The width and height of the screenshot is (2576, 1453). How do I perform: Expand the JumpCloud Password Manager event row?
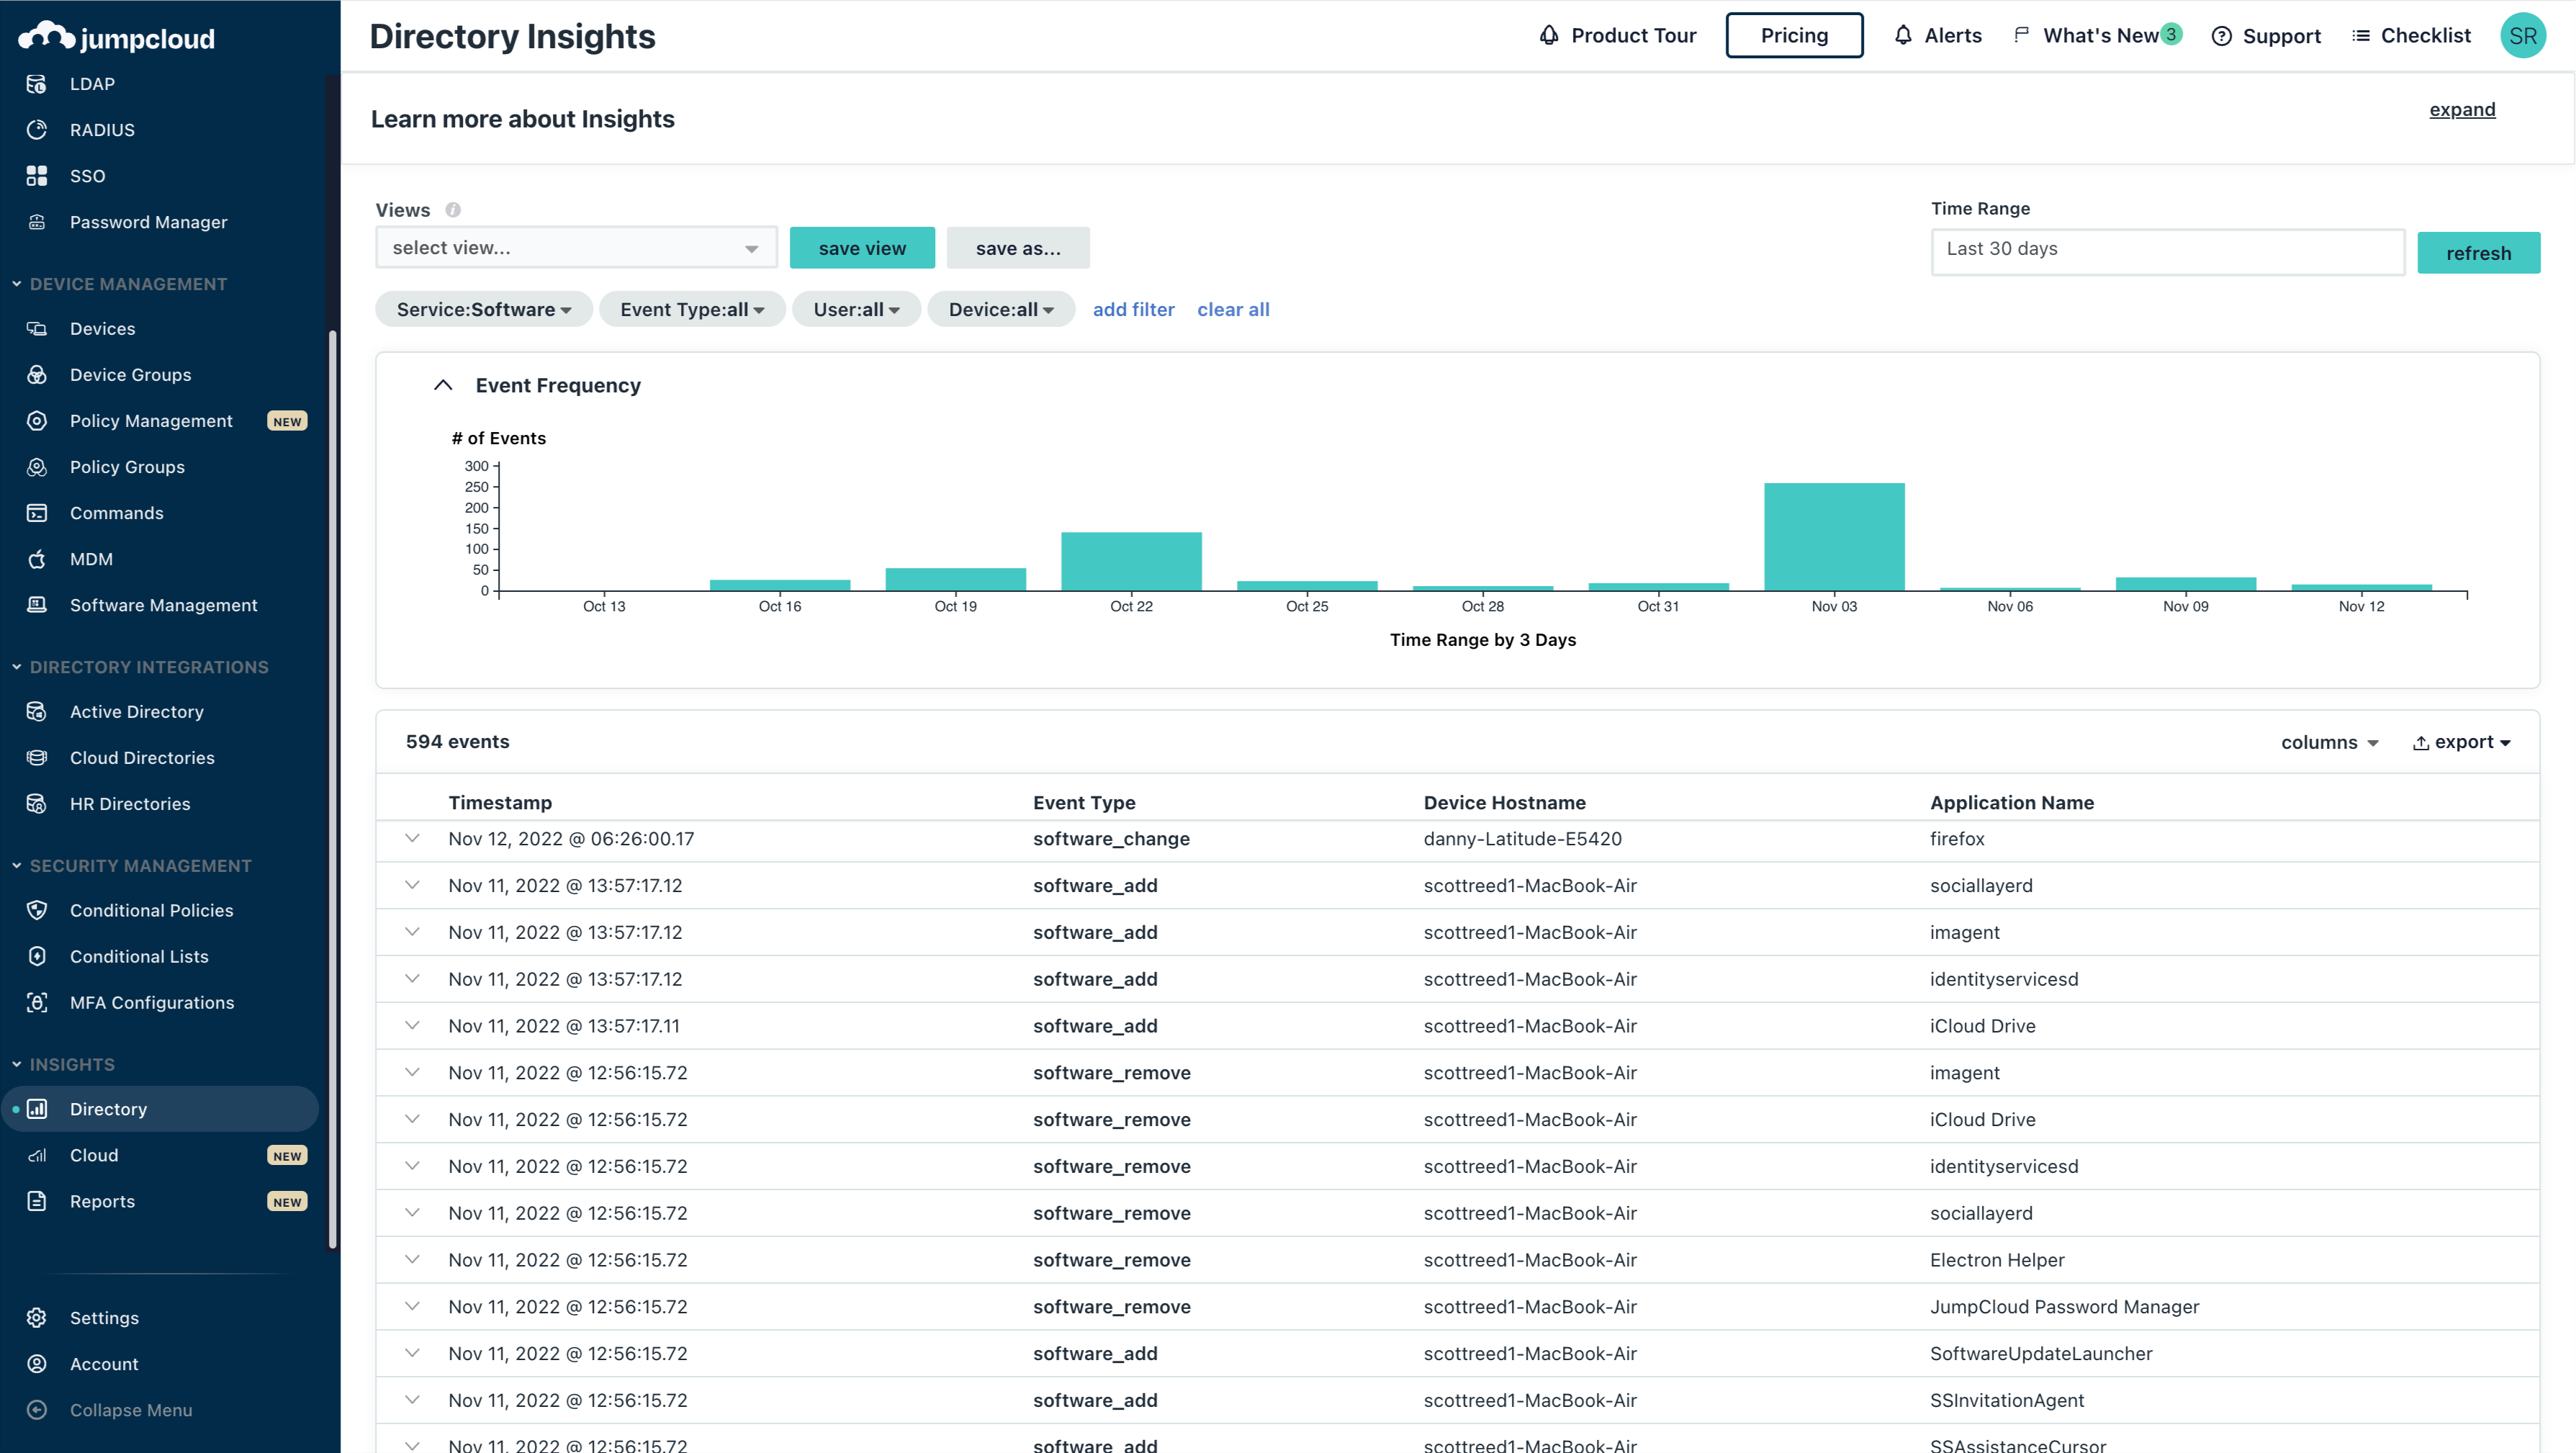(x=412, y=1306)
